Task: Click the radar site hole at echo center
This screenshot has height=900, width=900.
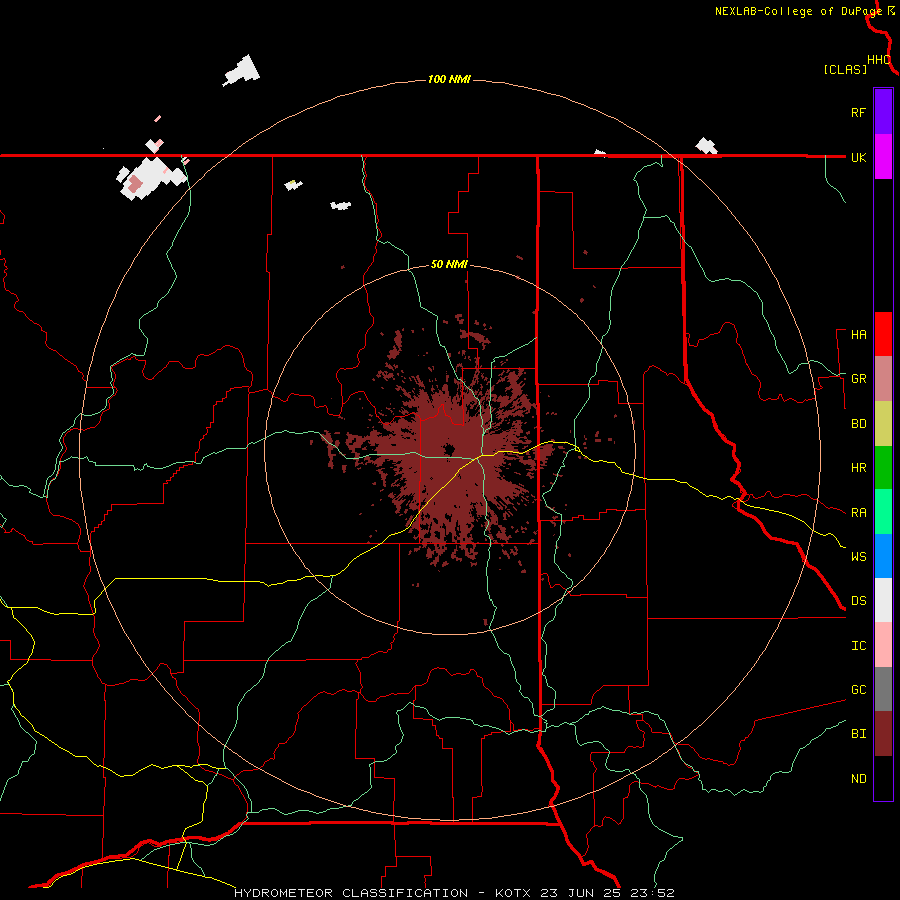Action: click(x=448, y=449)
